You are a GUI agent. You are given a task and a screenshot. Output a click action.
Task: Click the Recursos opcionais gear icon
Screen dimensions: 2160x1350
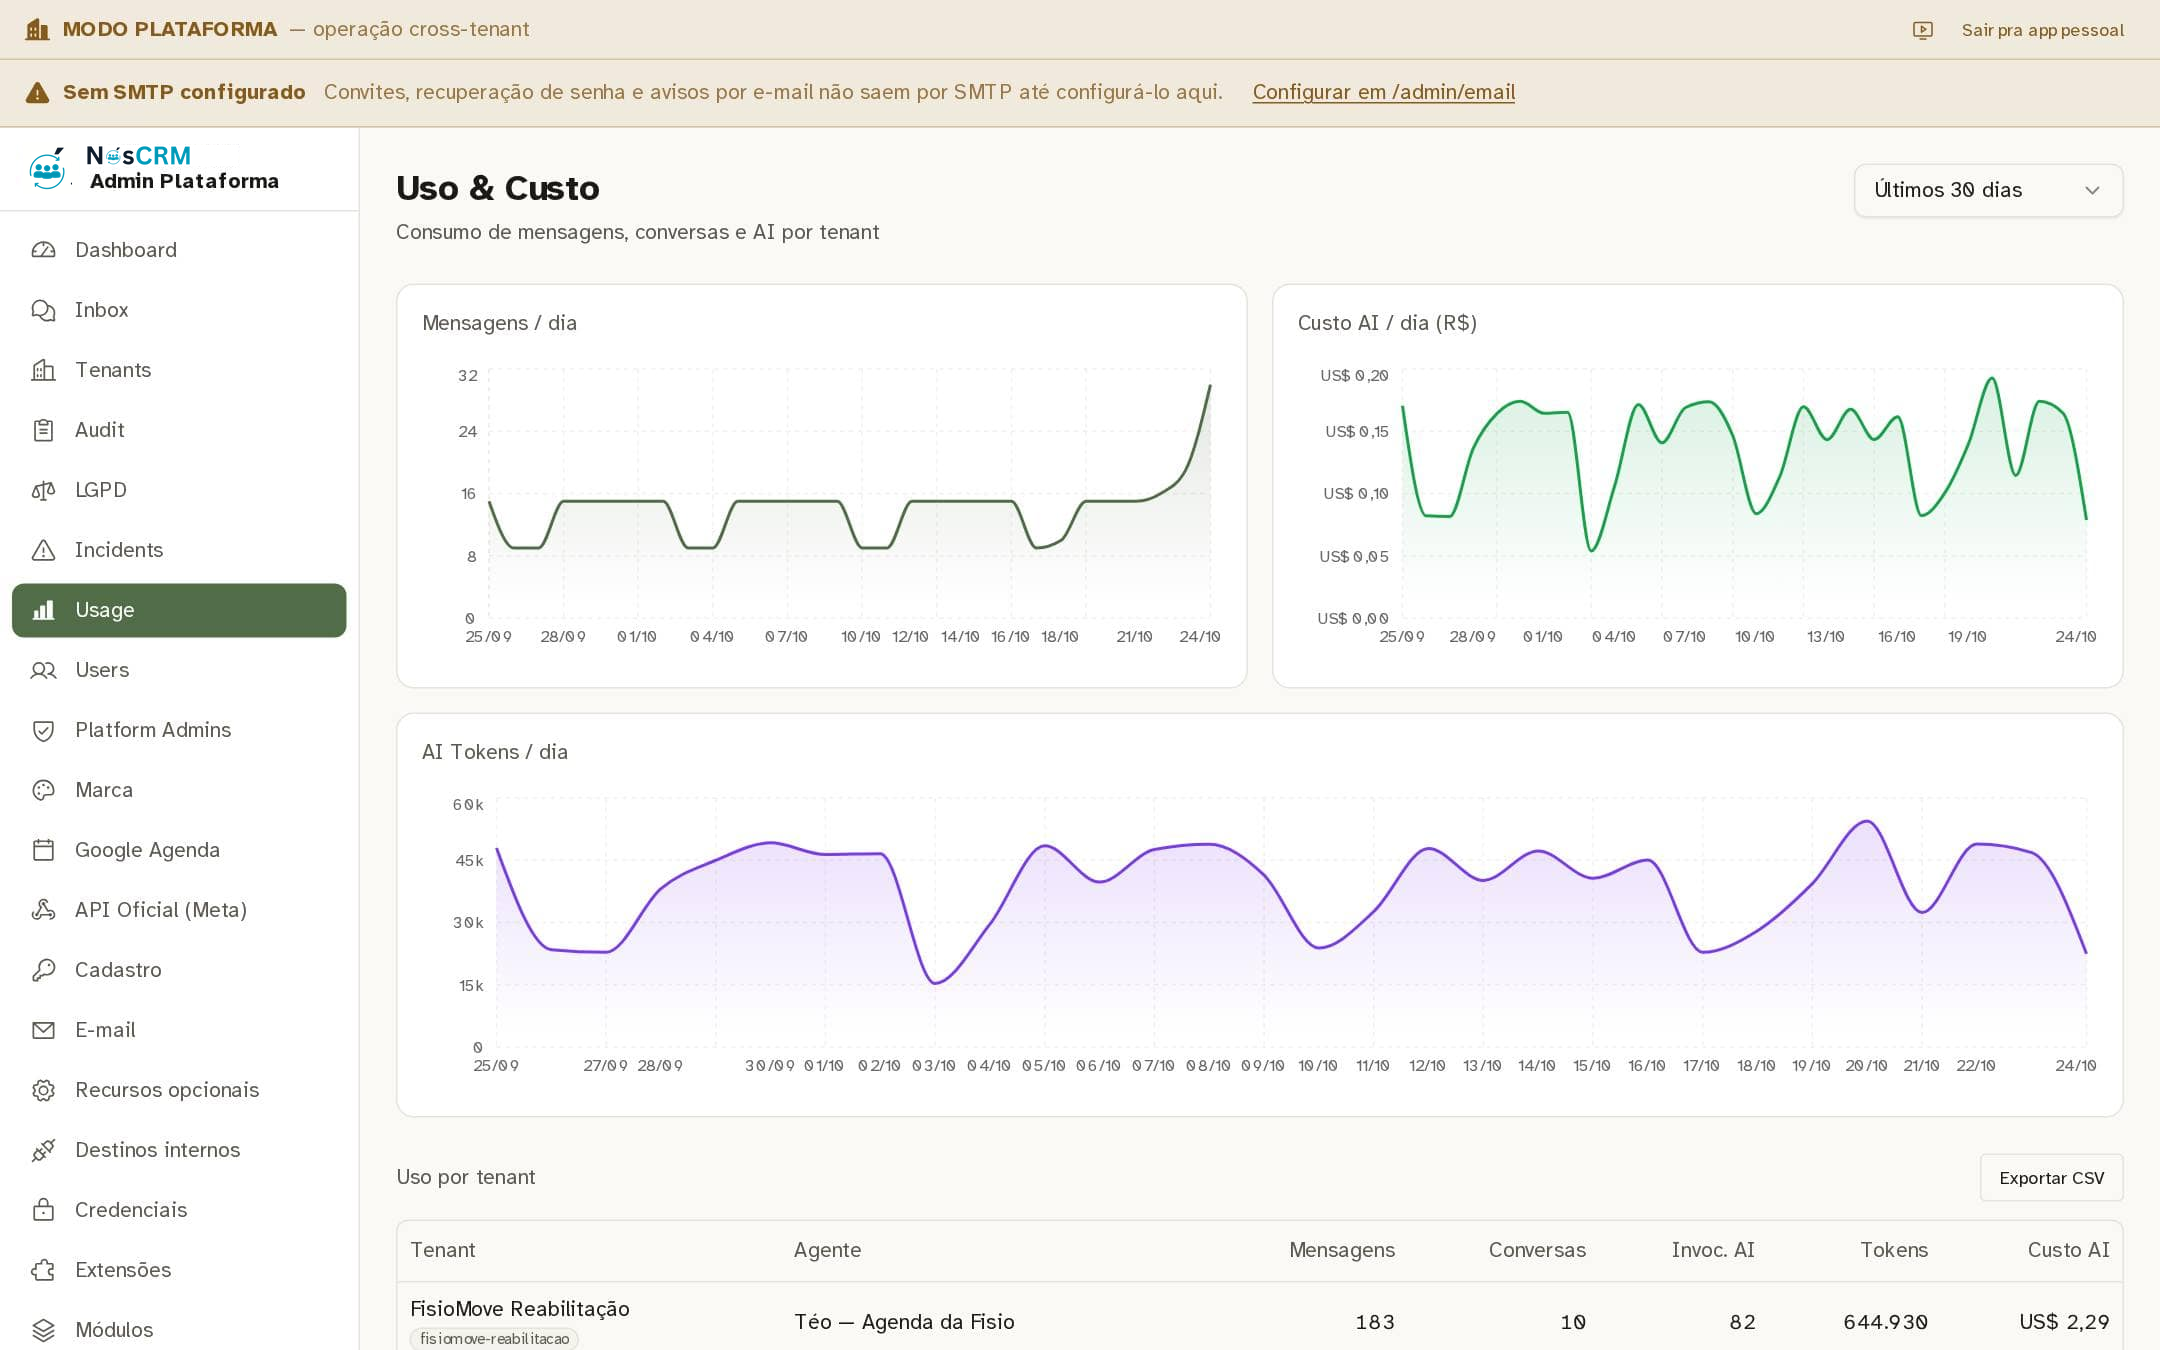[43, 1090]
